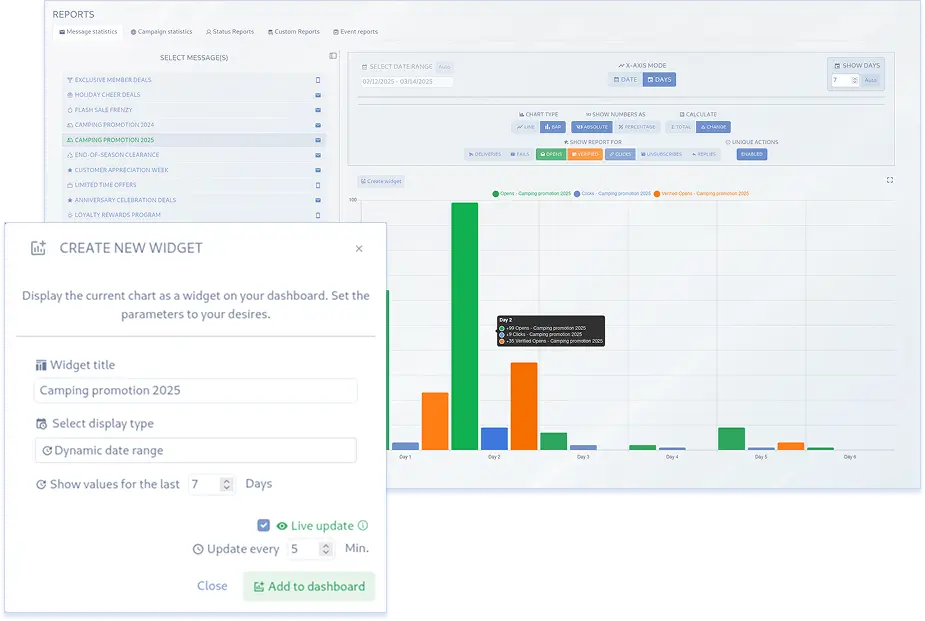Viewport: 925px width, 621px height.
Task: Click the clock icon beside Update every
Action: (198, 550)
